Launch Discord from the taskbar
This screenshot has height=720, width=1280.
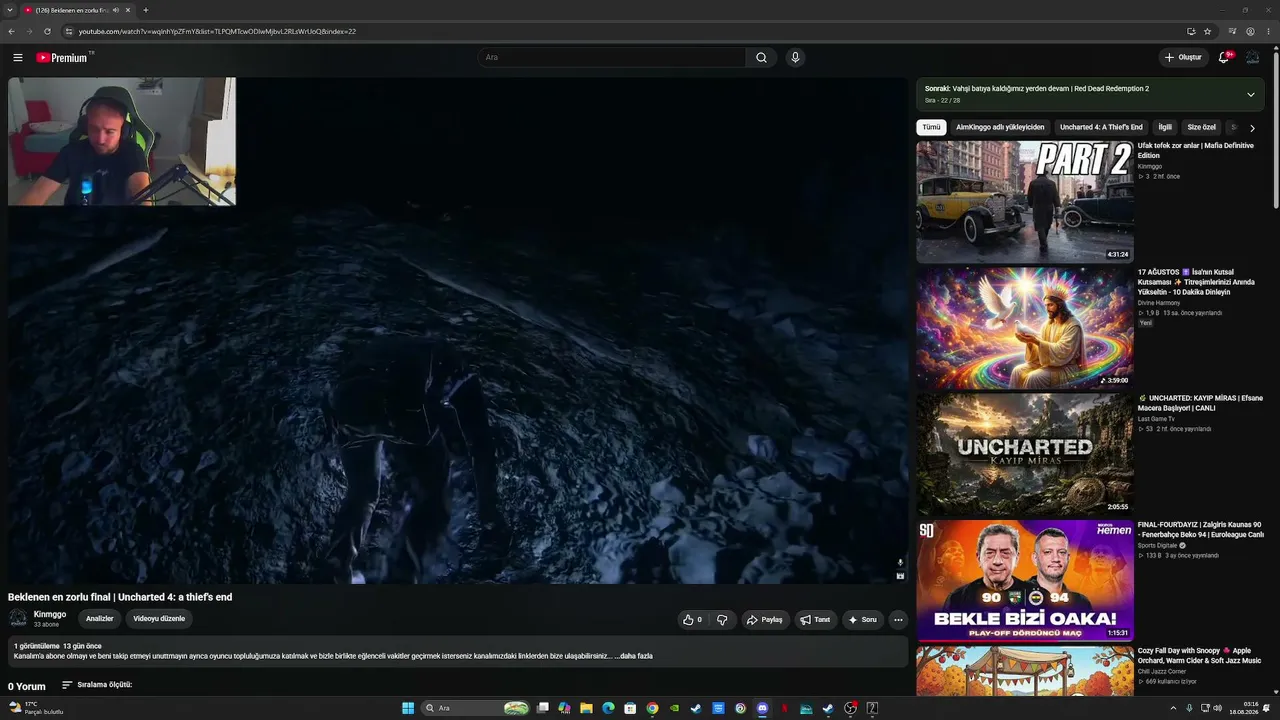tap(762, 708)
